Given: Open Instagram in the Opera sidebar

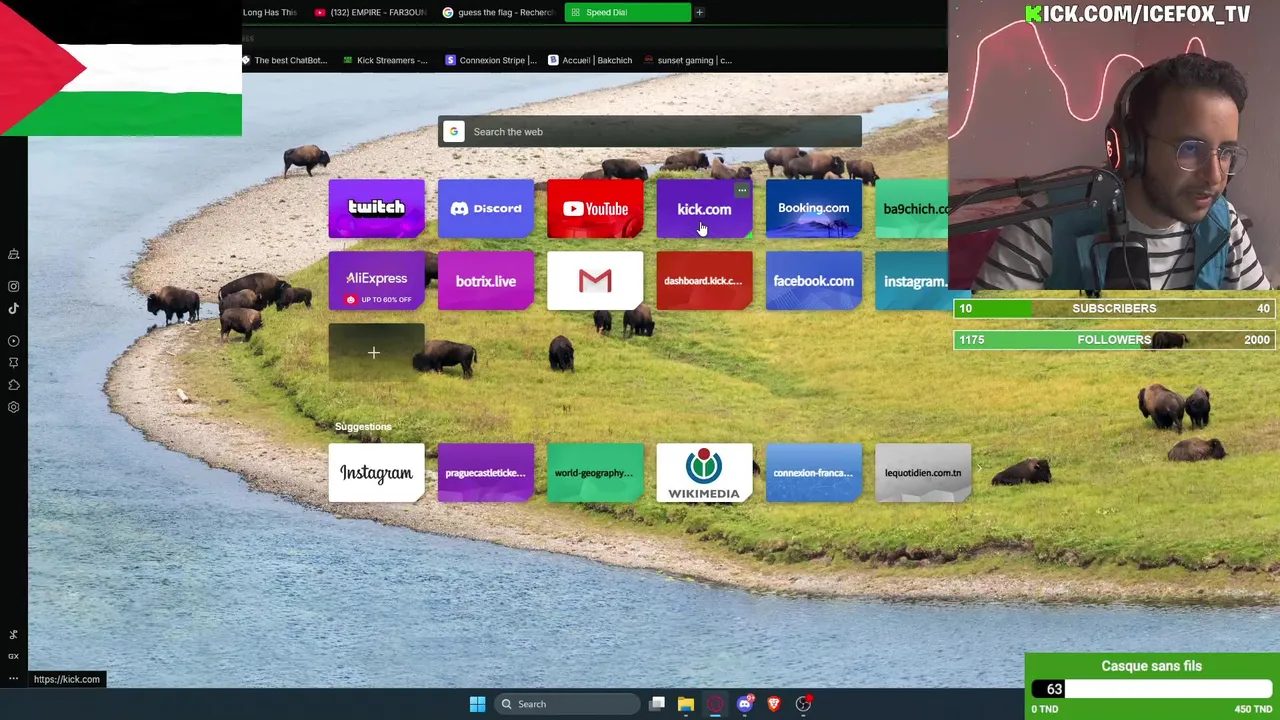Looking at the screenshot, I should click(x=14, y=286).
